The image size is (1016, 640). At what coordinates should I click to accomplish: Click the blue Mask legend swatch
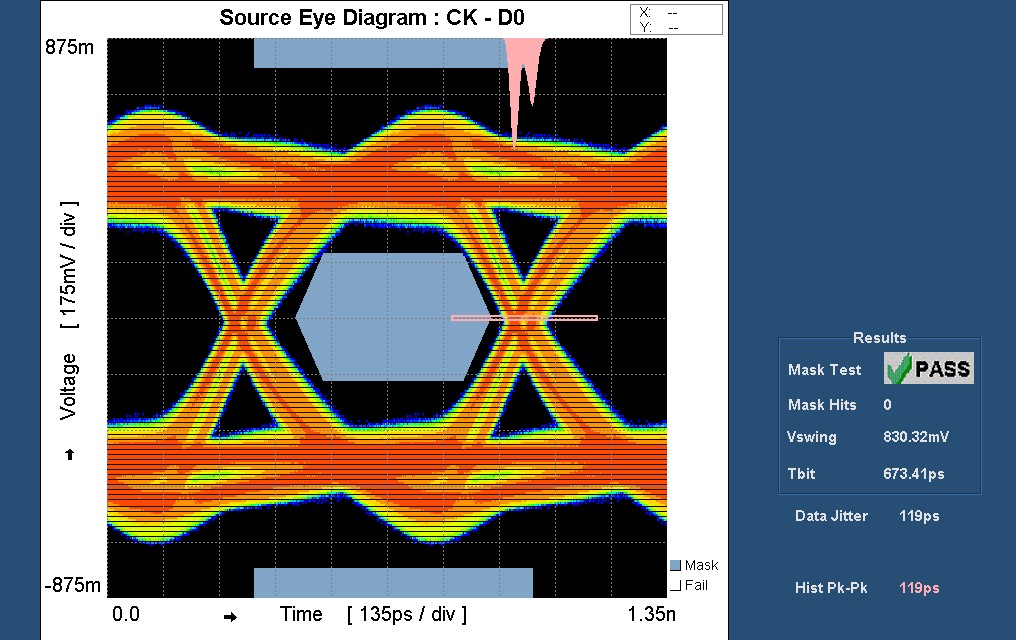[675, 566]
